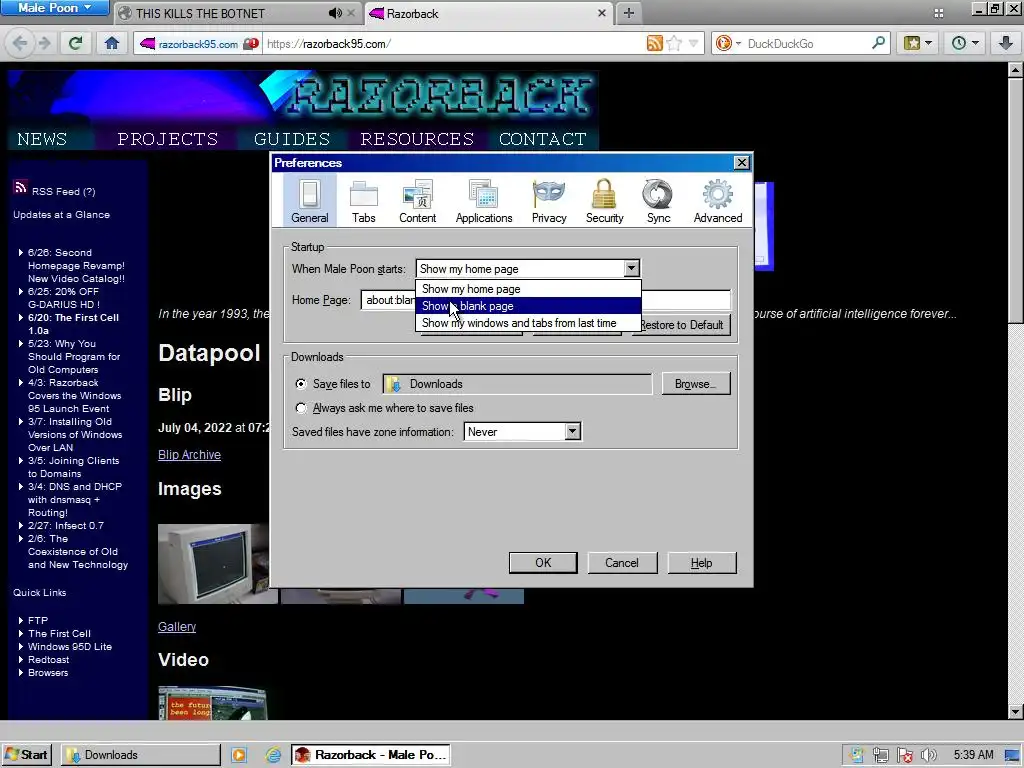This screenshot has height=768, width=1024.
Task: Choose Show my home page option
Action: 528,289
